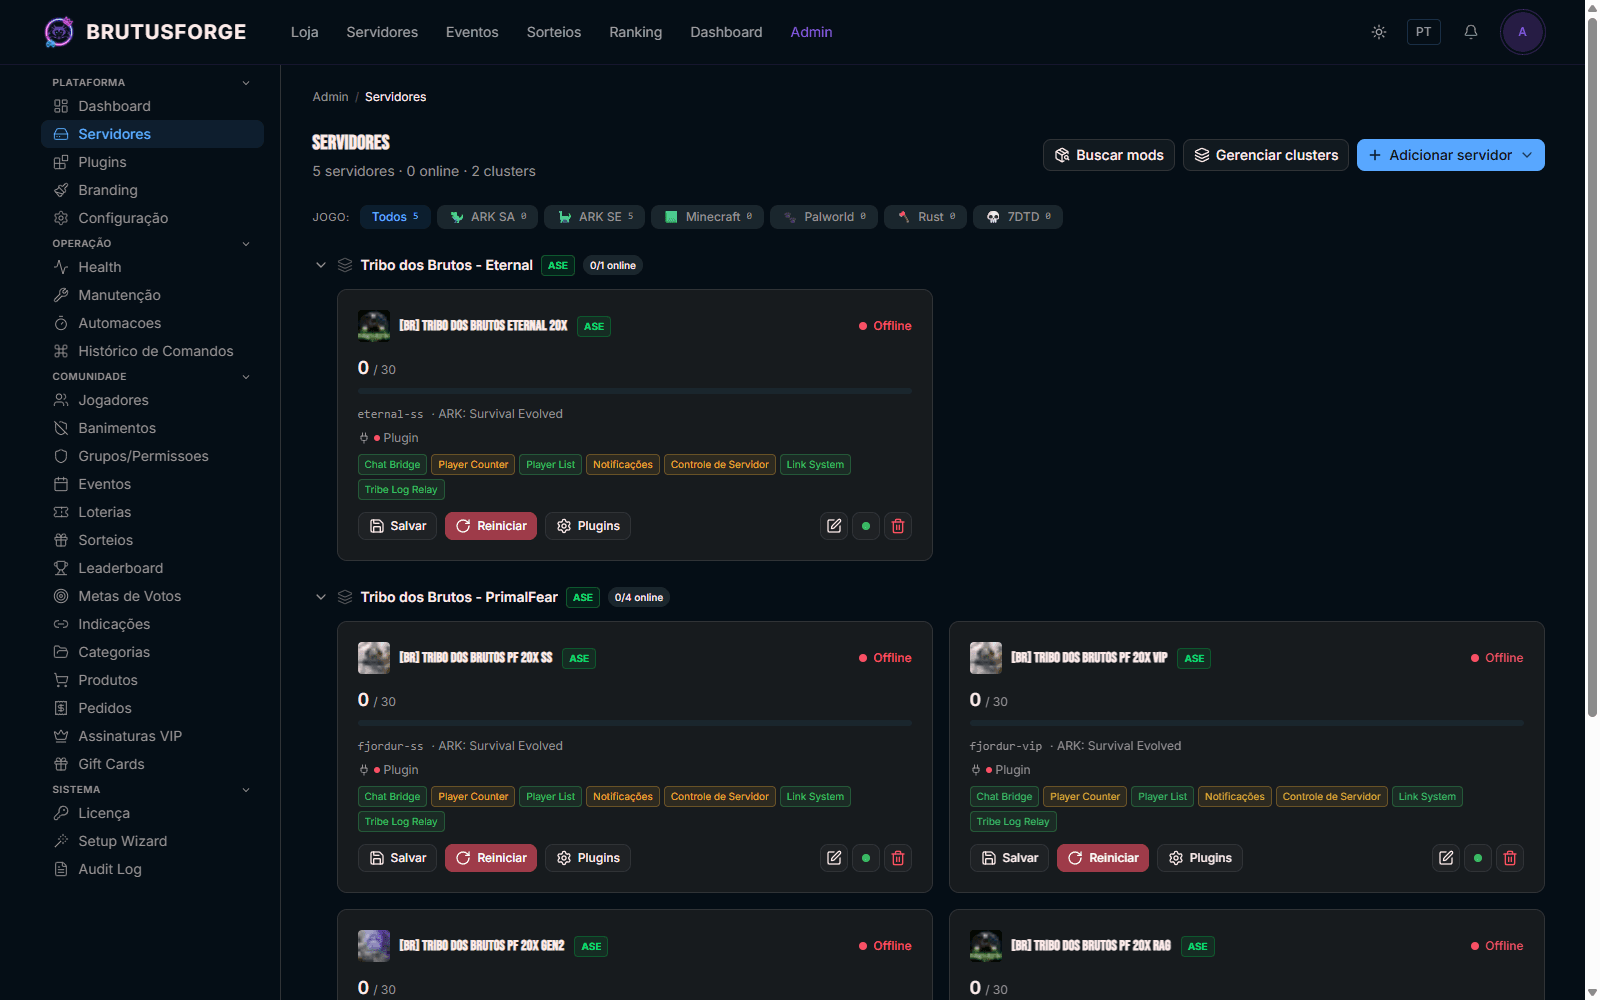Open Histórico de Comandos

tap(152, 351)
